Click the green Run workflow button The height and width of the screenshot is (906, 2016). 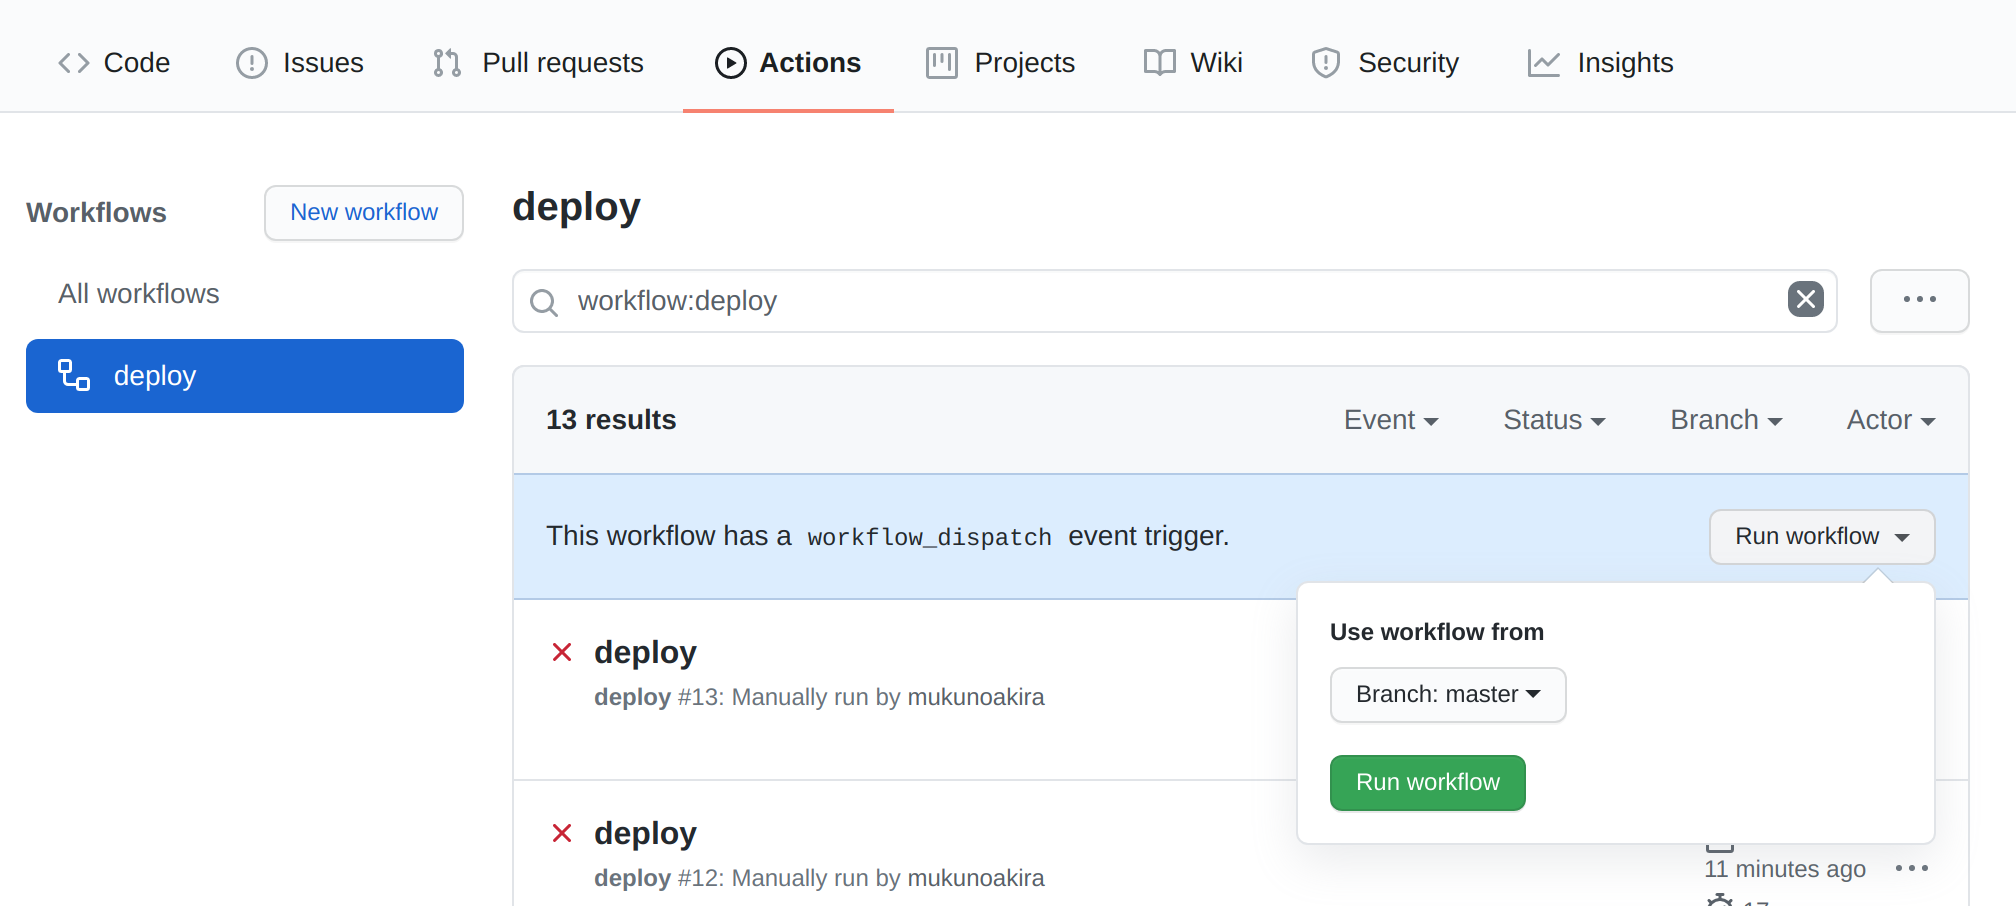pyautogui.click(x=1428, y=783)
